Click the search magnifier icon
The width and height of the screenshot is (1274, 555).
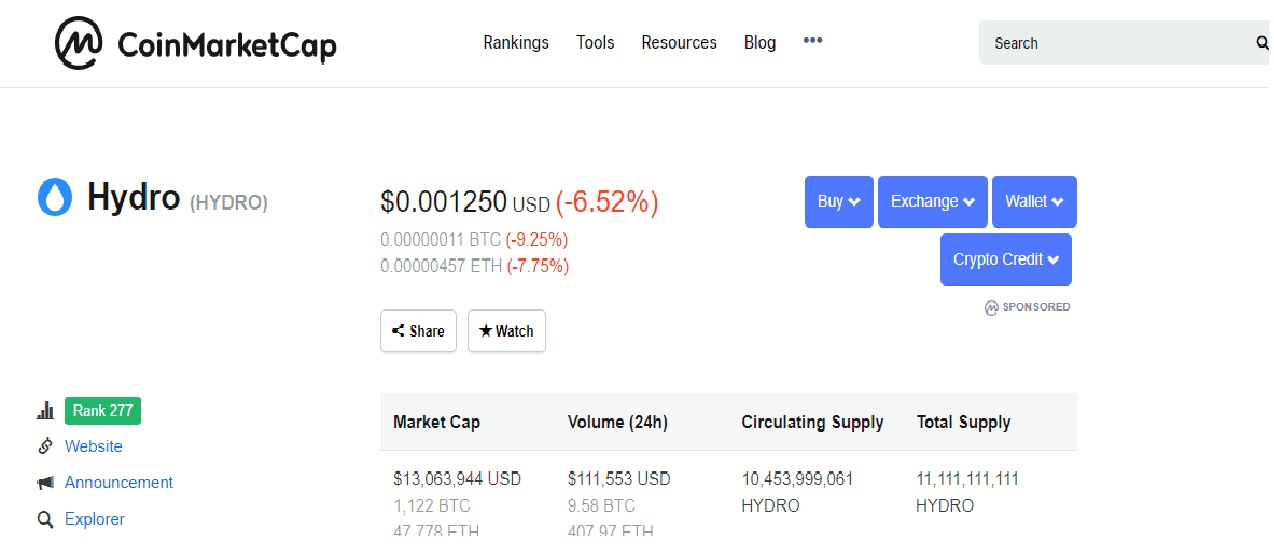tap(1262, 43)
